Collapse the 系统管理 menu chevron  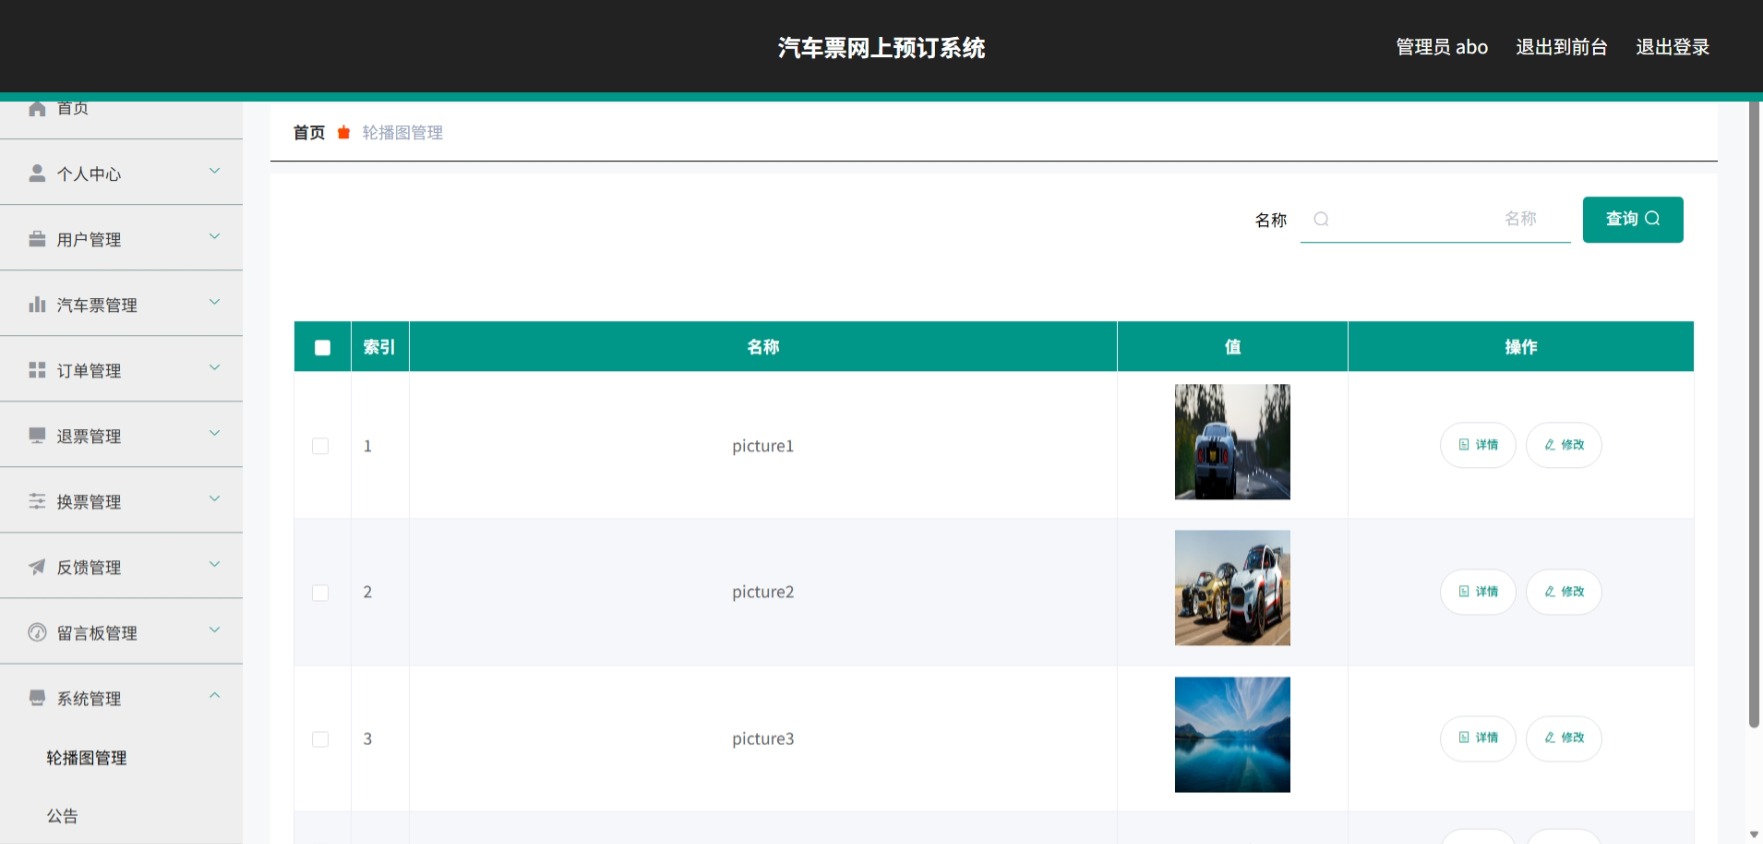(x=214, y=695)
